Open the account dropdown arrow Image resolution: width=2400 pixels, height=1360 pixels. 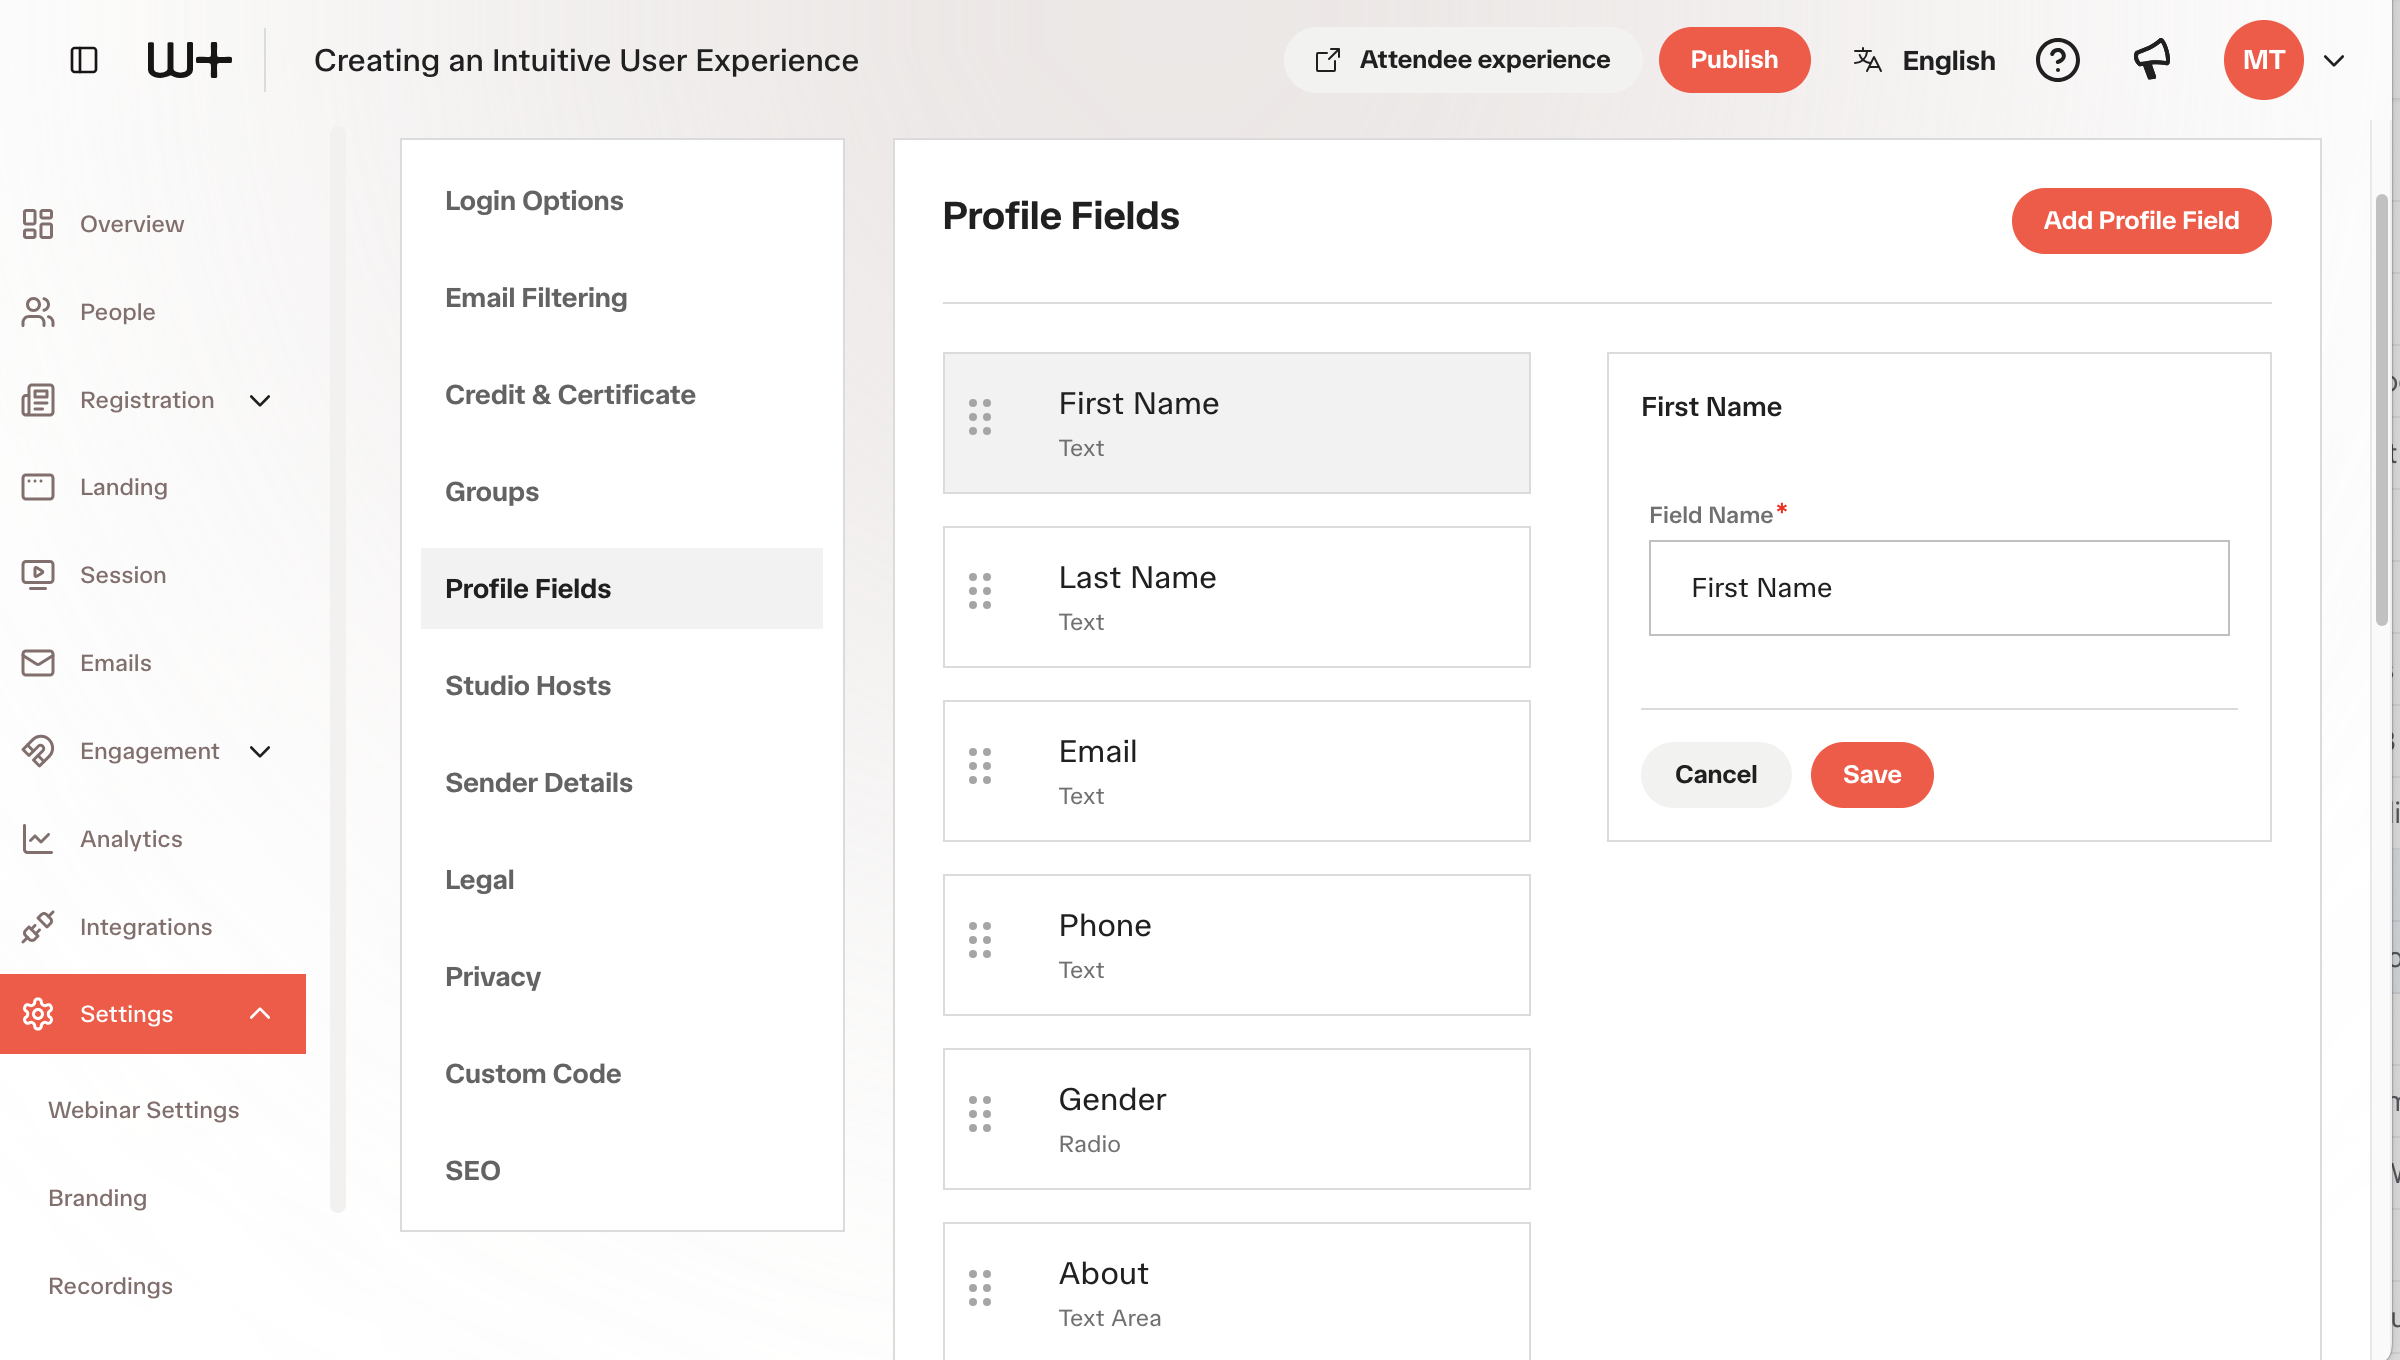point(2334,61)
